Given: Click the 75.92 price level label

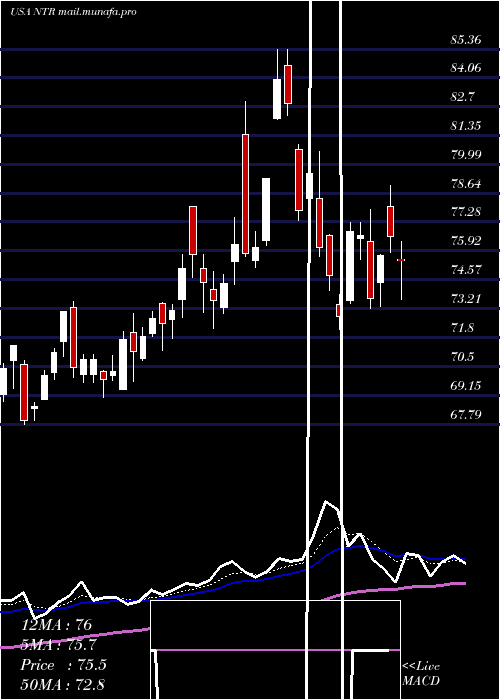Looking at the screenshot, I should point(466,241).
